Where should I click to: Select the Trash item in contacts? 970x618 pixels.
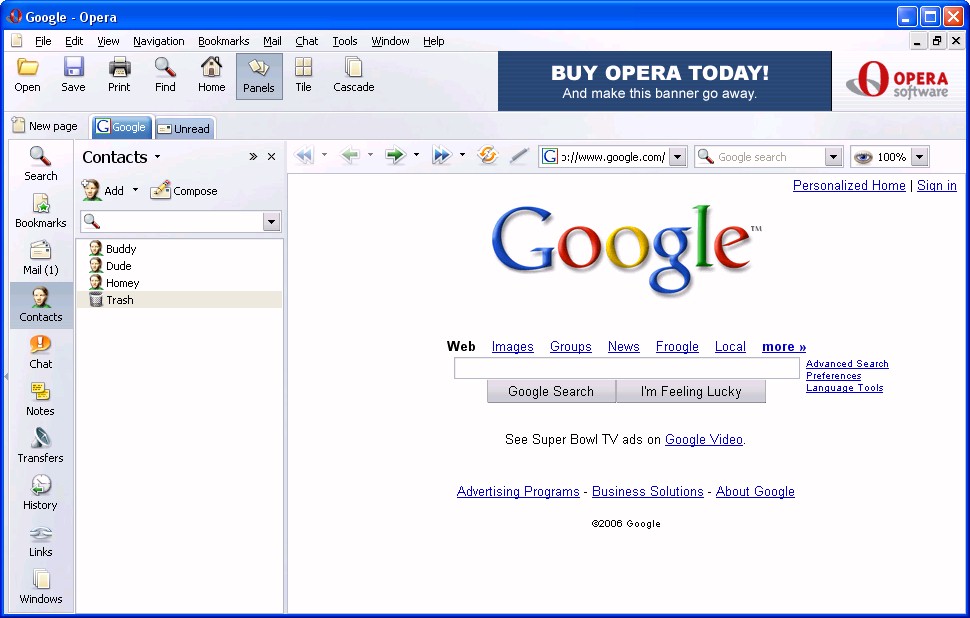179,300
